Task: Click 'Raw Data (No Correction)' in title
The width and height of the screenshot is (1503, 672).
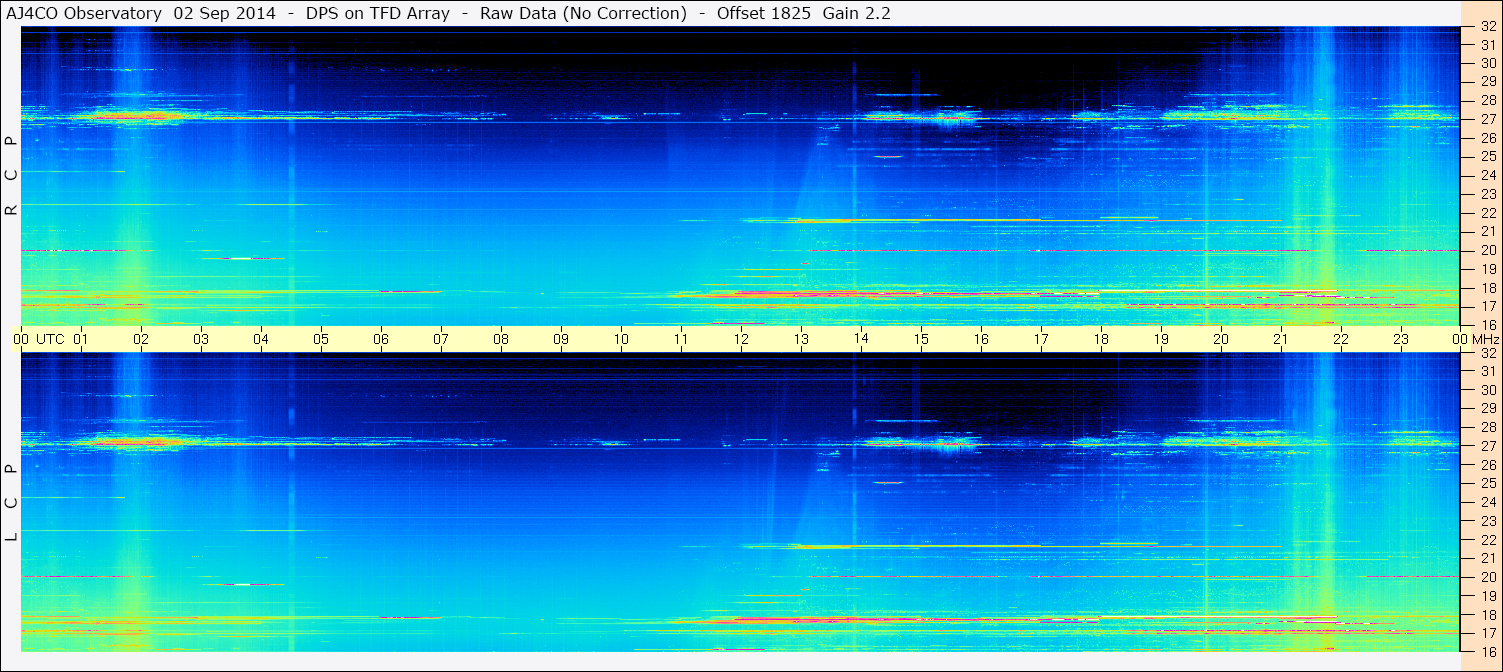Action: (583, 14)
